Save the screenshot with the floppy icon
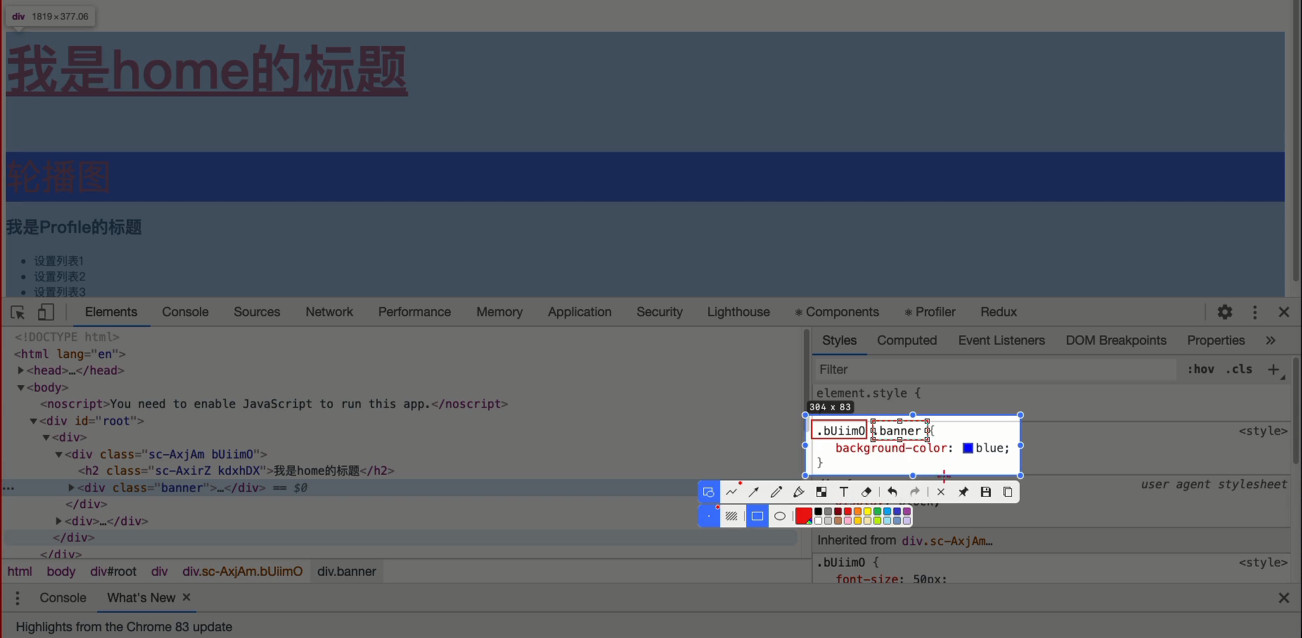The image size is (1302, 638). pyautogui.click(x=985, y=492)
